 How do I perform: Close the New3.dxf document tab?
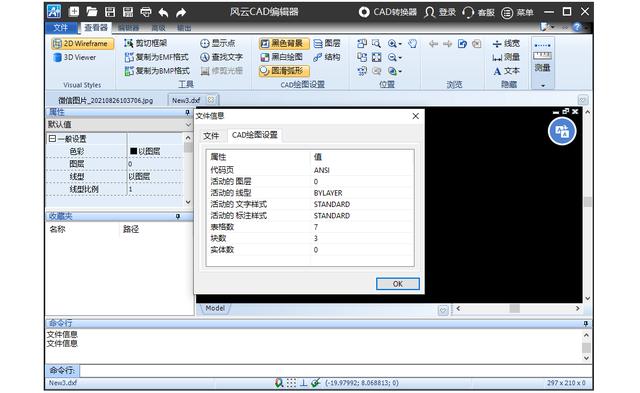[x=211, y=100]
